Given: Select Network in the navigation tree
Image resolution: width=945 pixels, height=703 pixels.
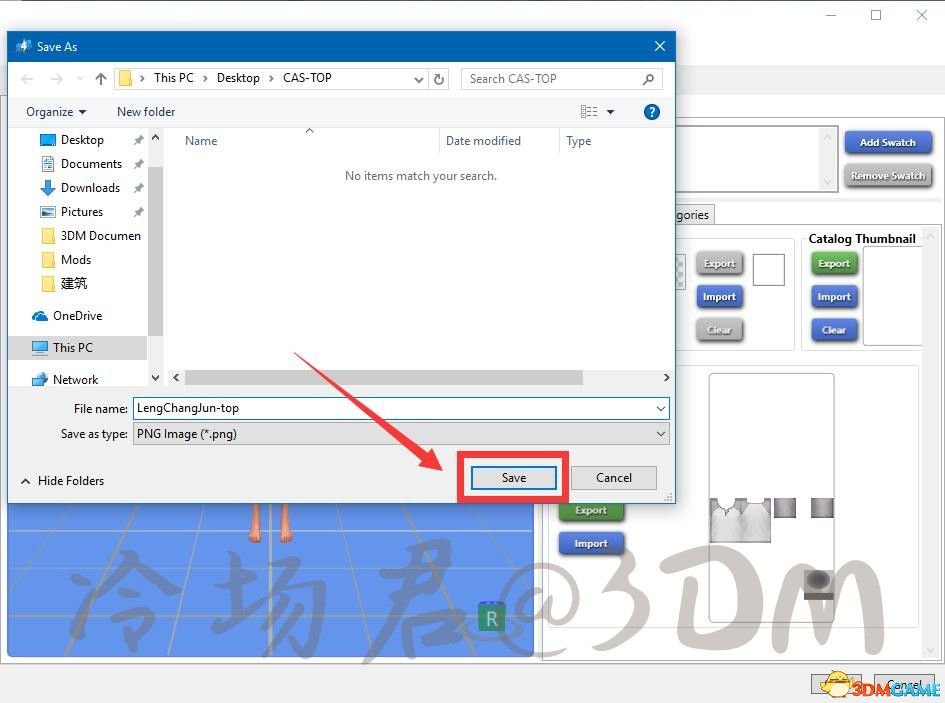Looking at the screenshot, I should point(75,380).
